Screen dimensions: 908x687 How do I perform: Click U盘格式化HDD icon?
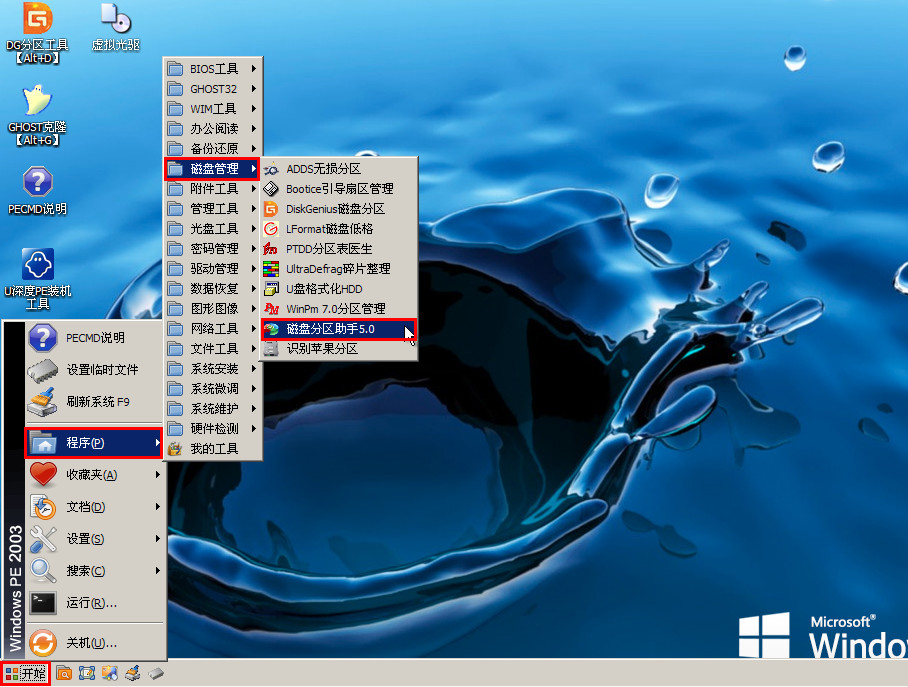coord(271,289)
